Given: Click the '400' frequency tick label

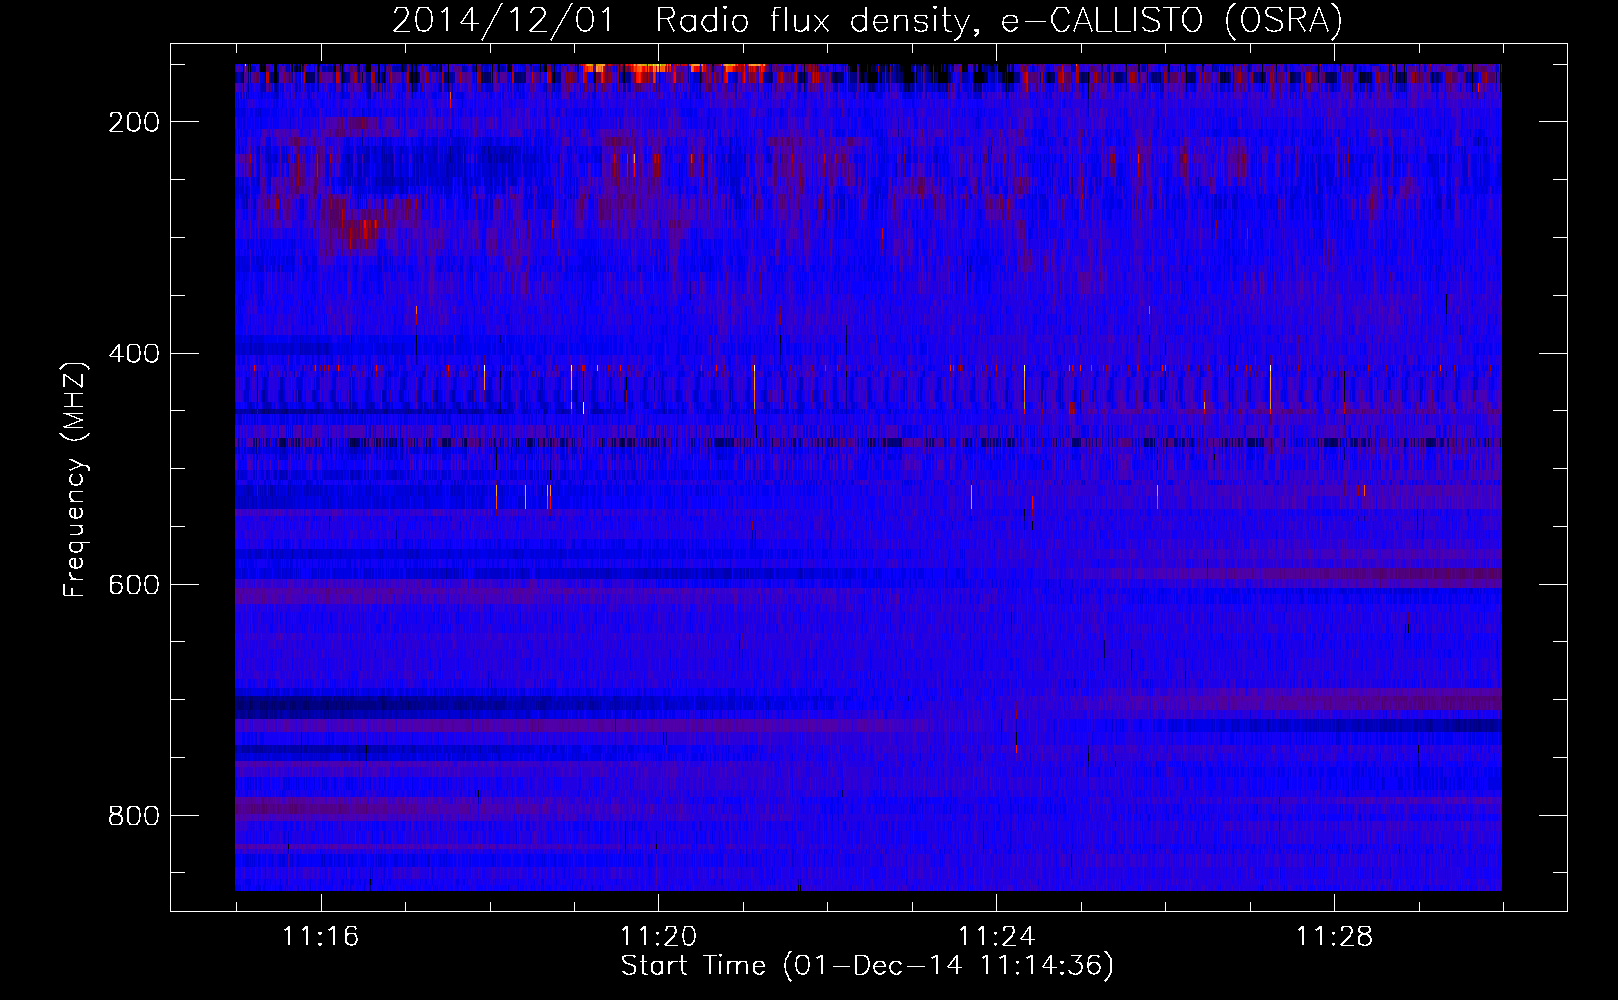Looking at the screenshot, I should pyautogui.click(x=134, y=354).
